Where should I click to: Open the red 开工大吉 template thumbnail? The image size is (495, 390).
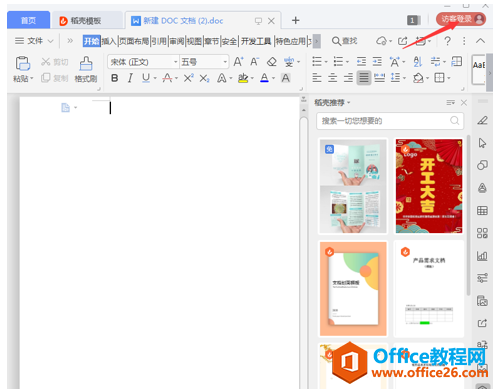pyautogui.click(x=429, y=186)
